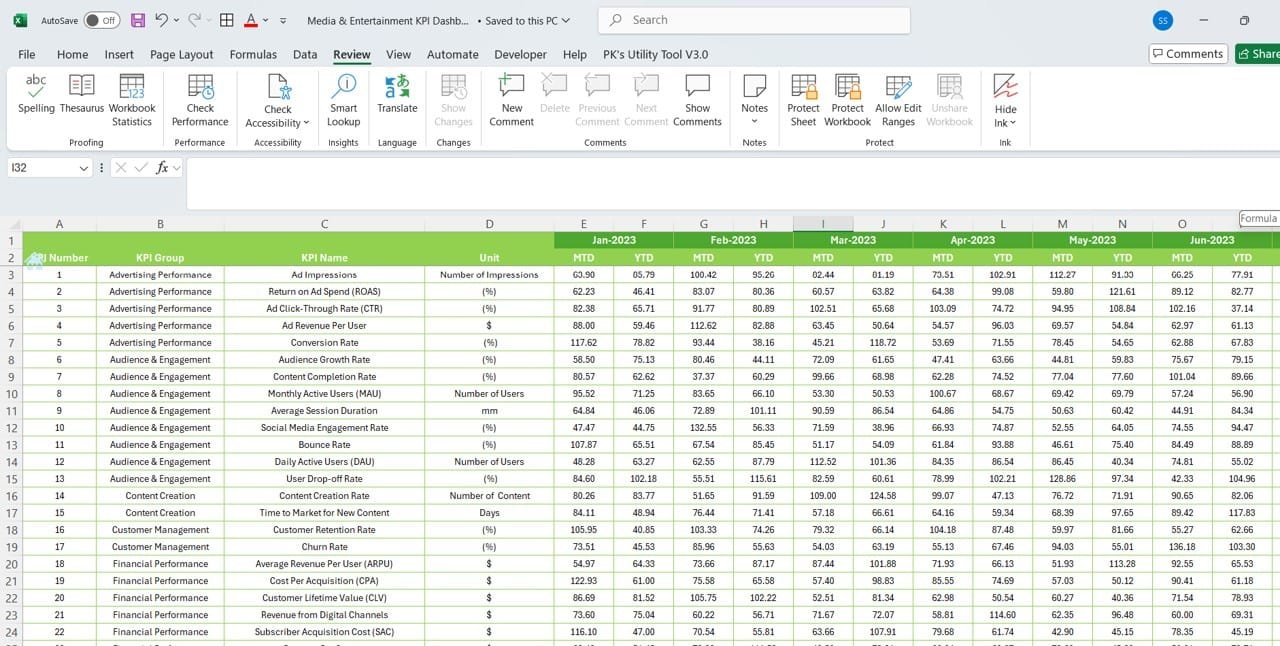Toggle the AutoSave switch
The width and height of the screenshot is (1280, 646).
(x=101, y=20)
